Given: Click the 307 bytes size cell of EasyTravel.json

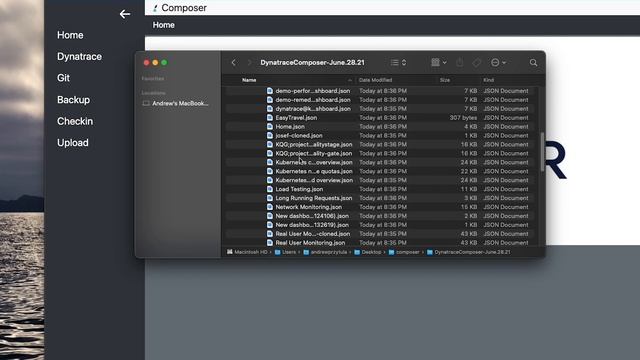Looking at the screenshot, I should coord(463,118).
